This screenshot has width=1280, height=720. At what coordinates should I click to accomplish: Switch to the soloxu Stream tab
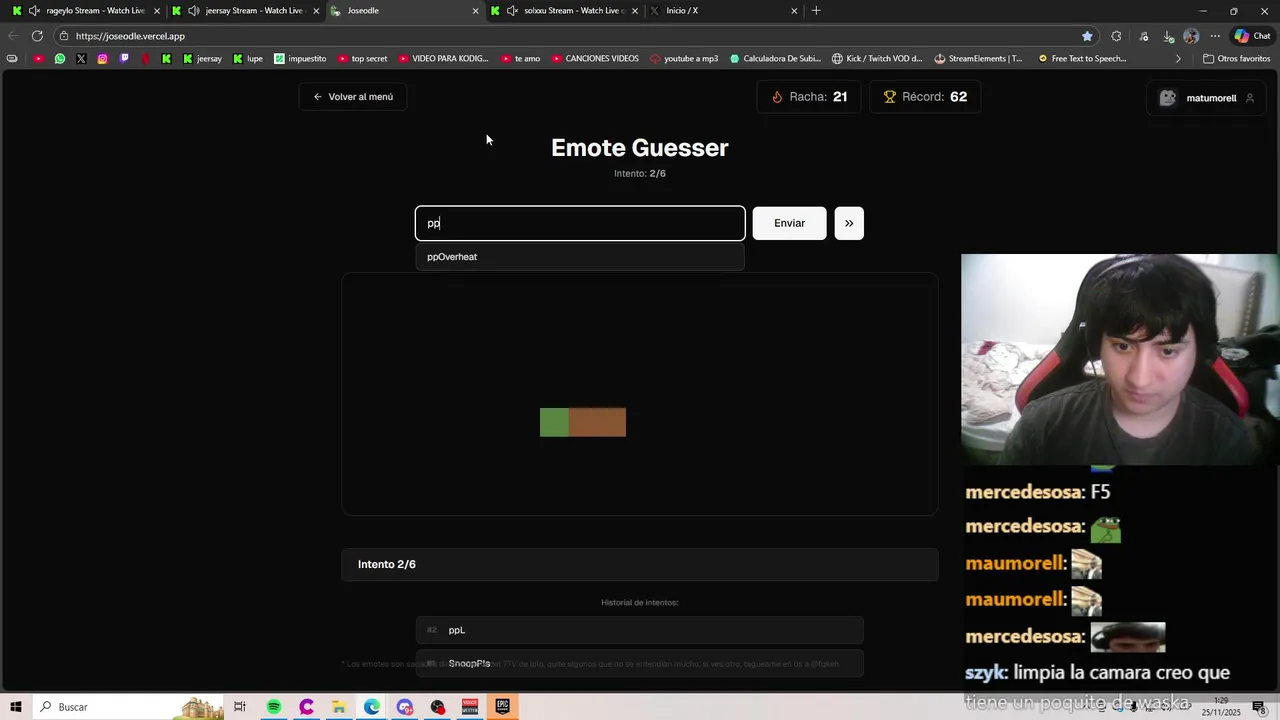click(565, 11)
